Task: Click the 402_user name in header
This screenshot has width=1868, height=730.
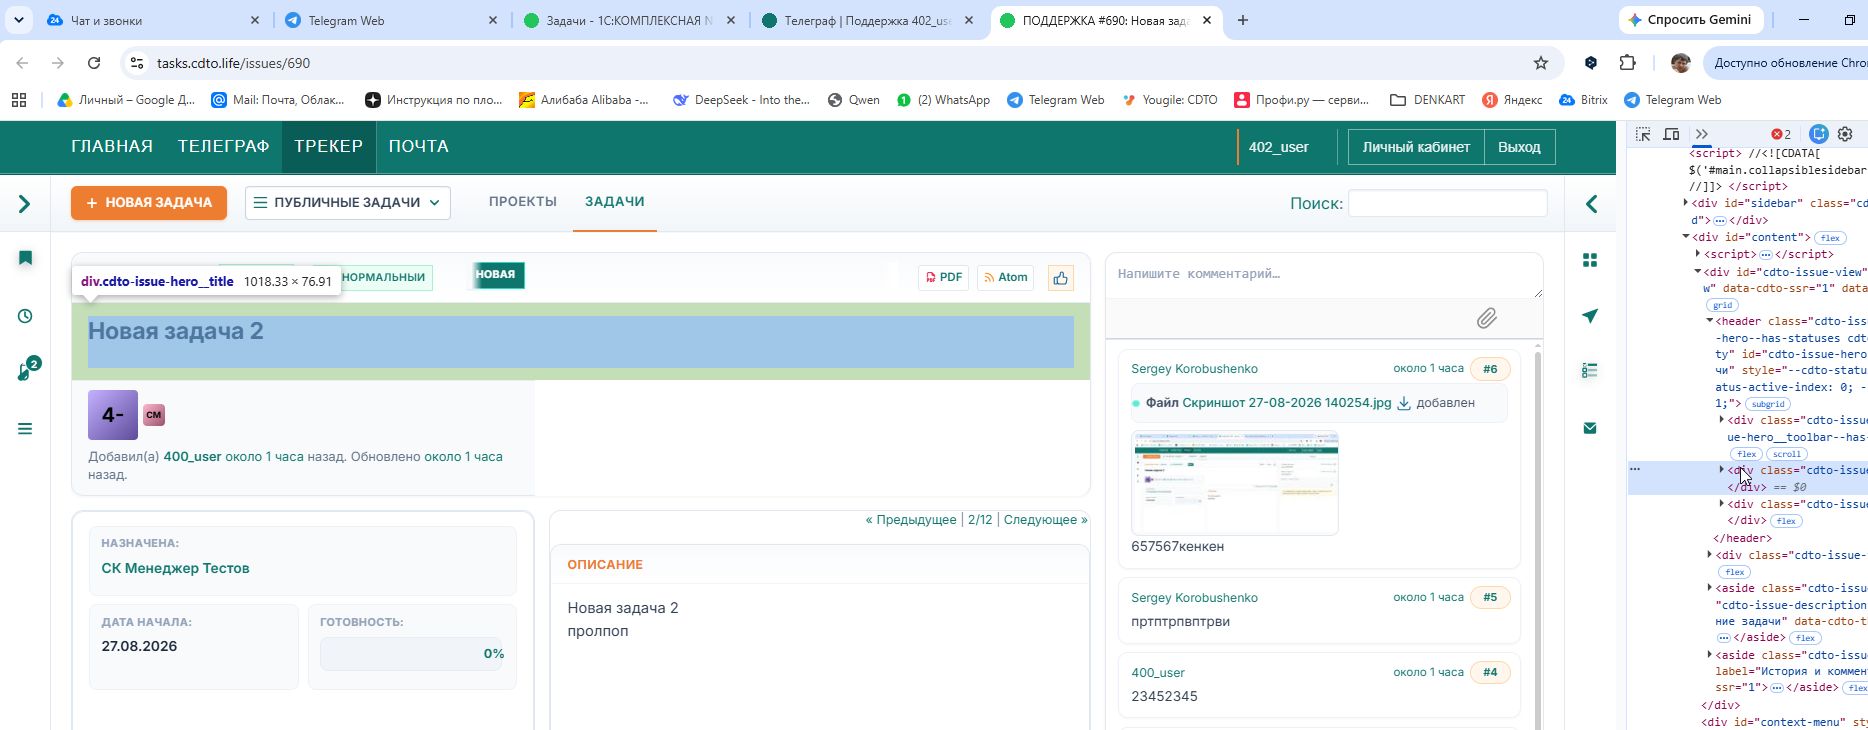Action: coord(1279,147)
